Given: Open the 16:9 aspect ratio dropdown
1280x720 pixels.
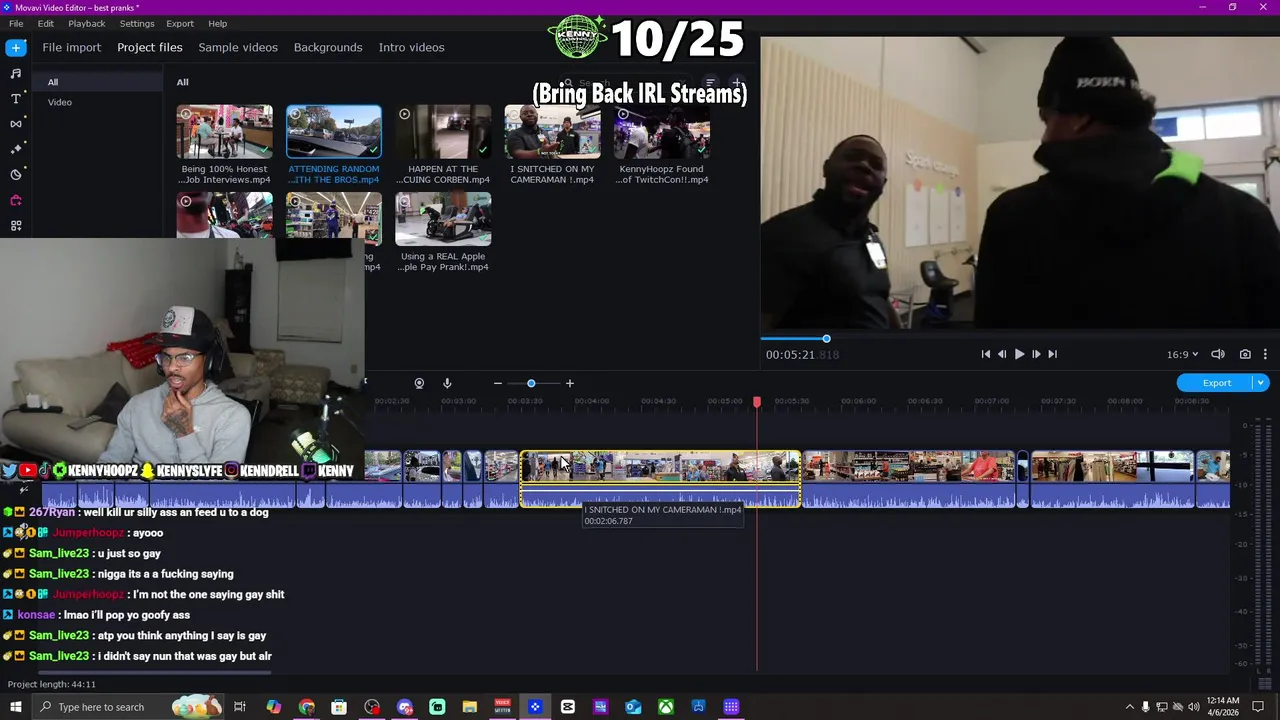Looking at the screenshot, I should point(1182,354).
